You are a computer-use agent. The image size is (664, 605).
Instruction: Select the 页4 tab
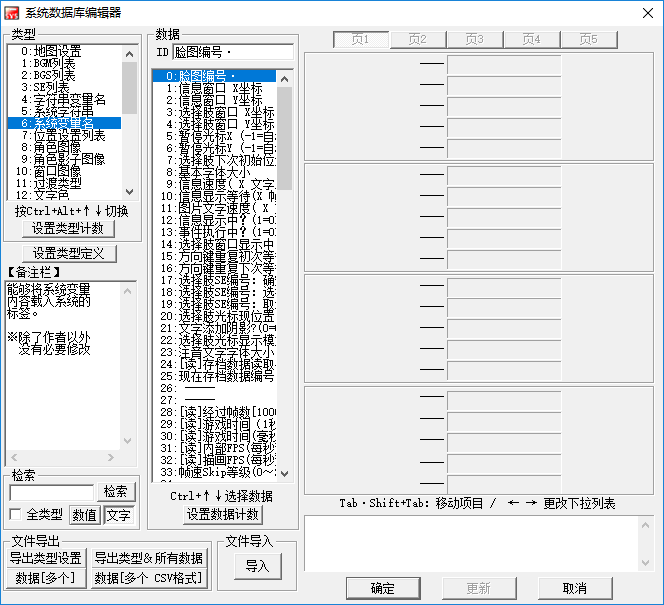tap(532, 40)
